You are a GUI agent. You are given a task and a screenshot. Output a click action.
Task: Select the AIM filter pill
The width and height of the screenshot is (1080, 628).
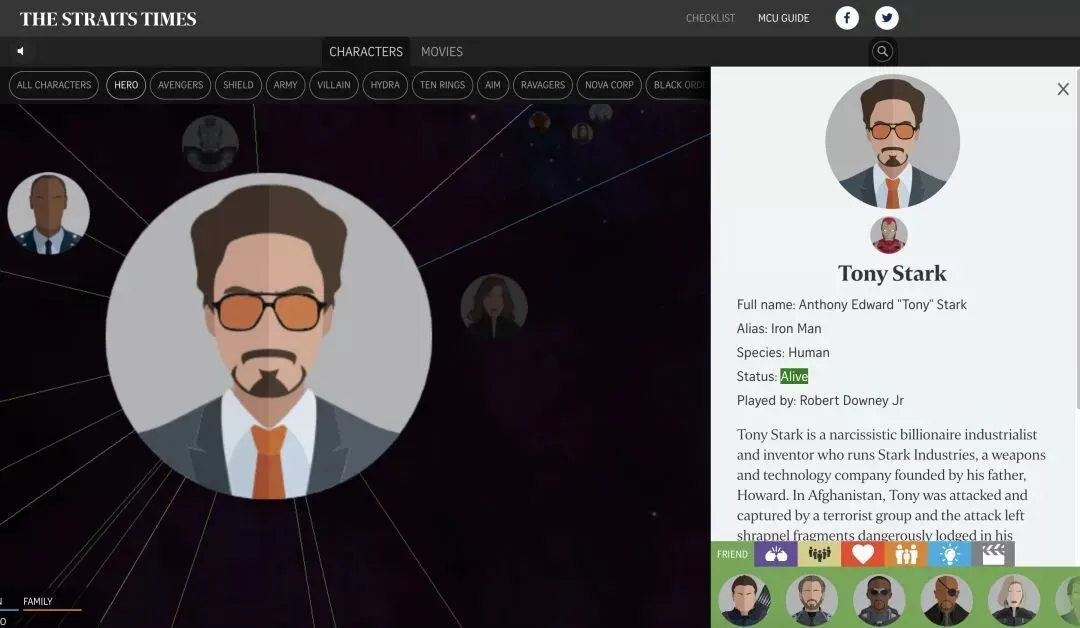(492, 85)
